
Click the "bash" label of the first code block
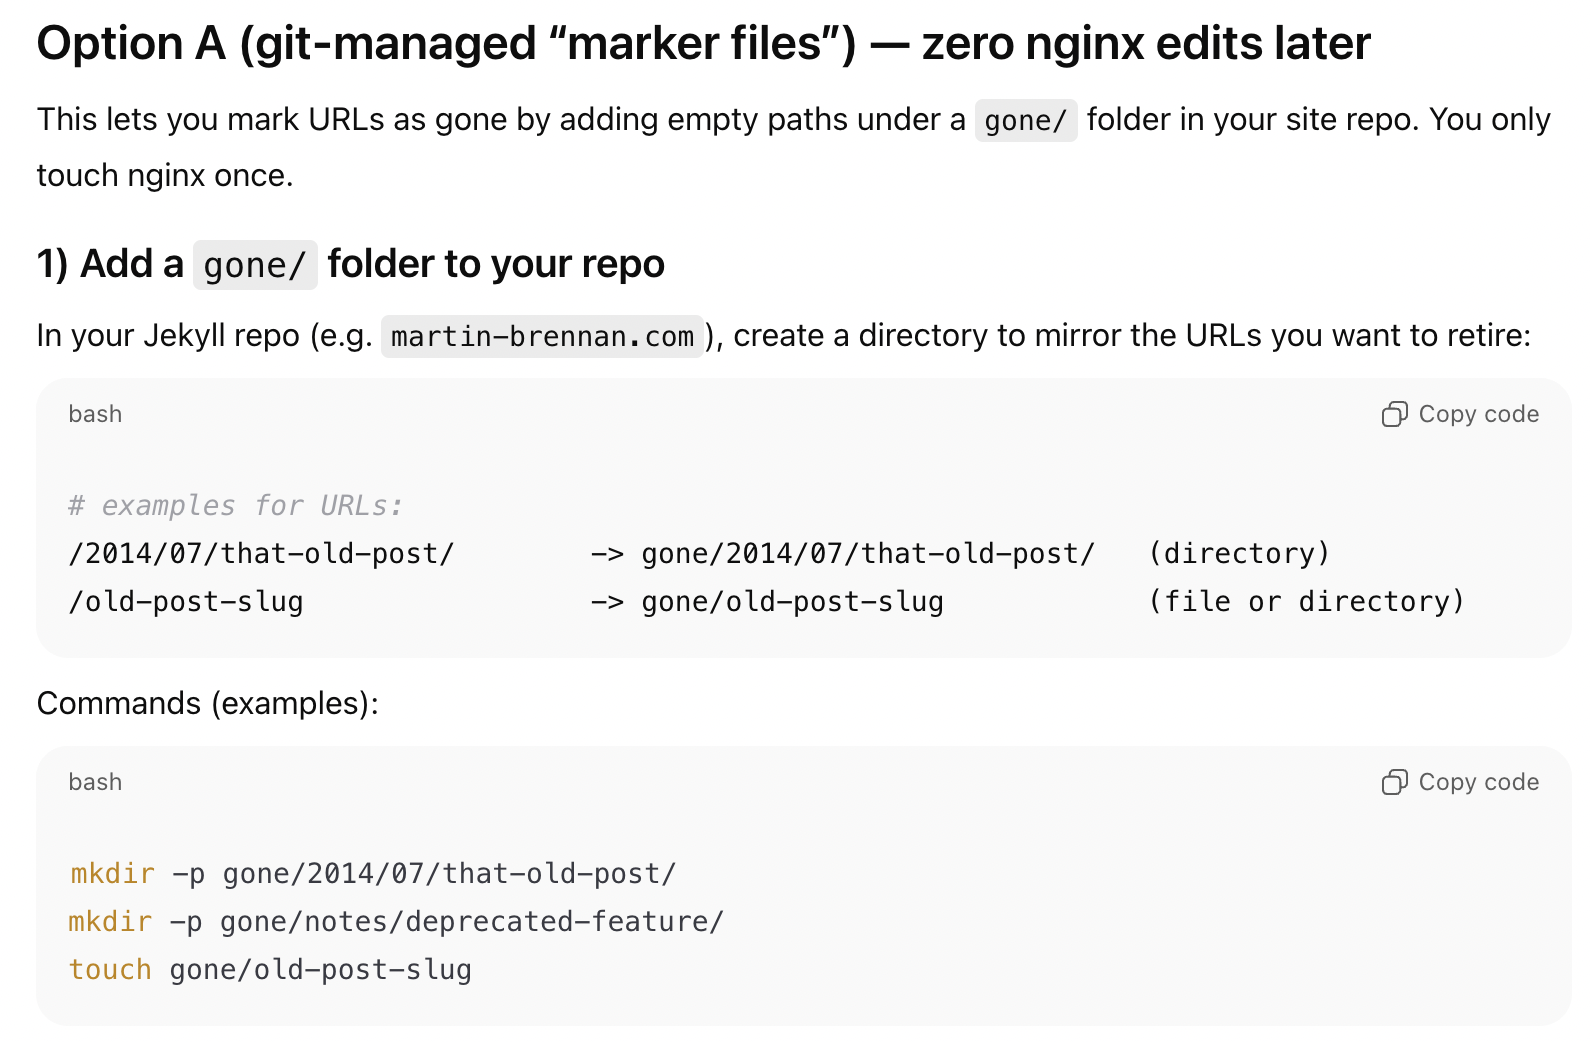tap(95, 414)
